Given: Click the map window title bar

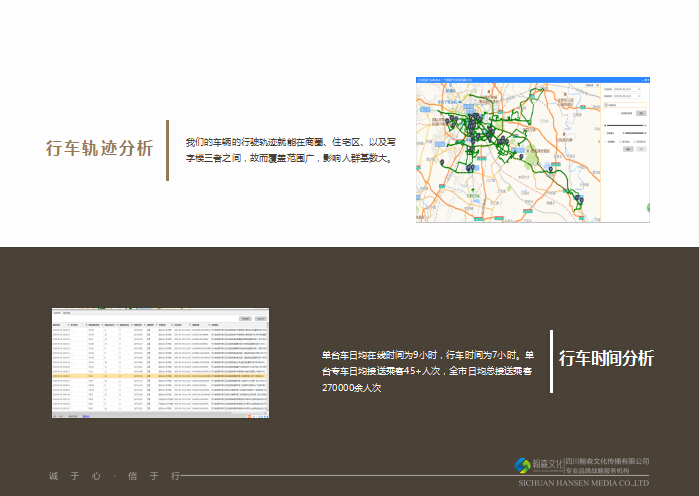Looking at the screenshot, I should coord(532,78).
